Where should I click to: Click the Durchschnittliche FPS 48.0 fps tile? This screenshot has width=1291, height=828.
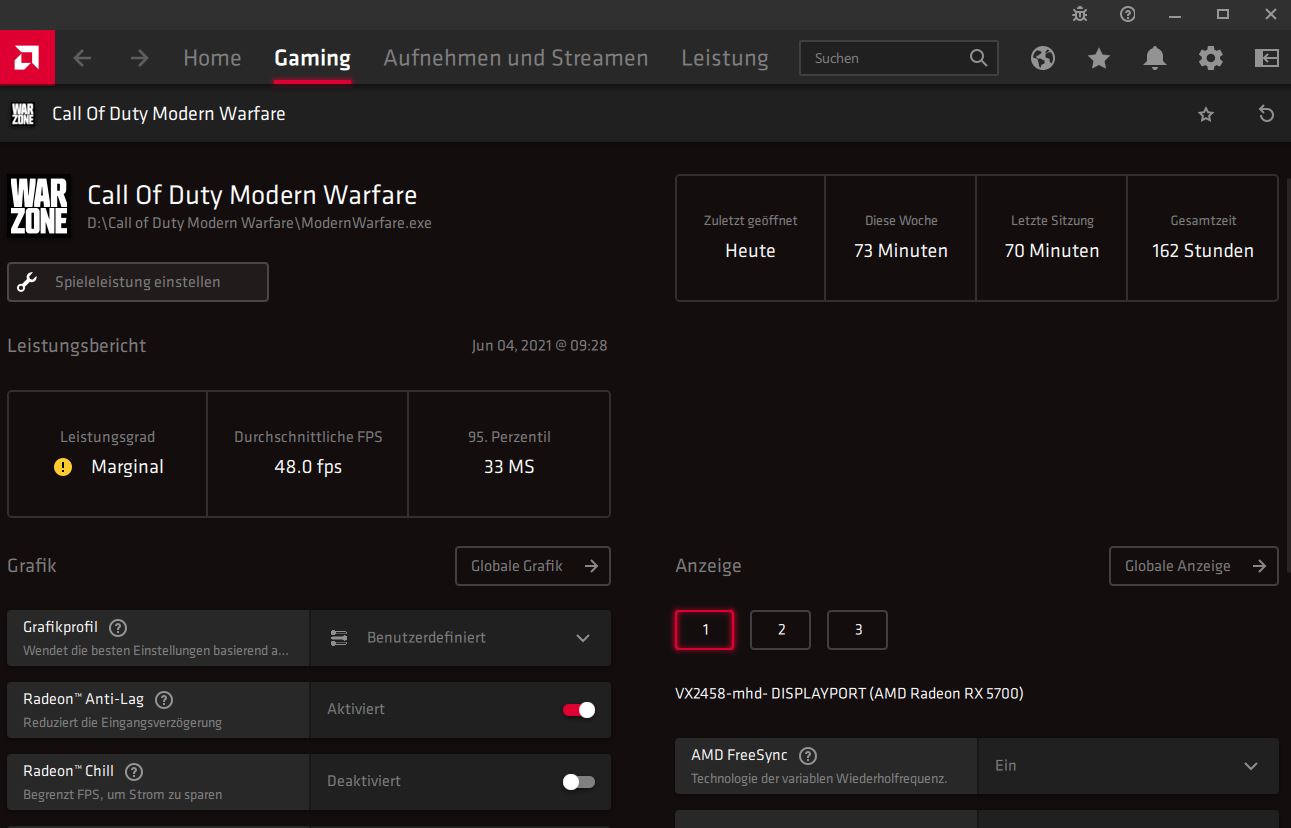pos(308,454)
